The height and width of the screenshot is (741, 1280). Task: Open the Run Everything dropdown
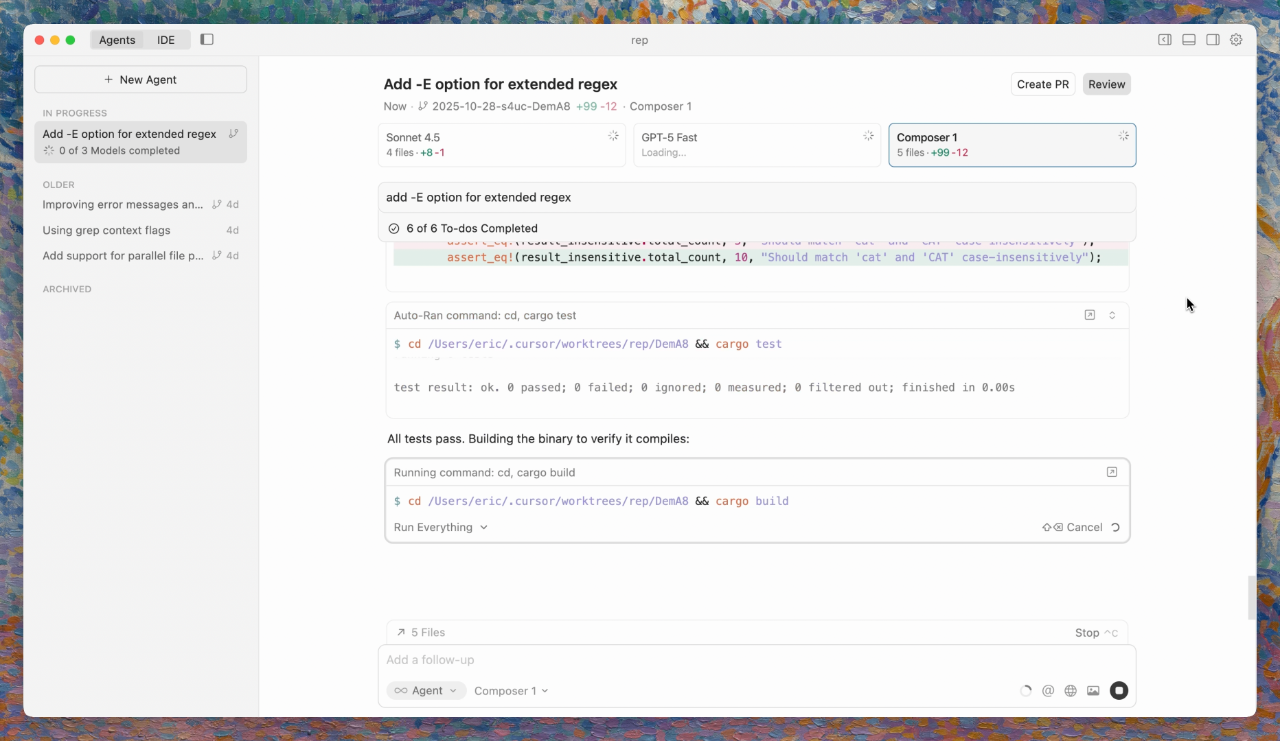pos(440,527)
